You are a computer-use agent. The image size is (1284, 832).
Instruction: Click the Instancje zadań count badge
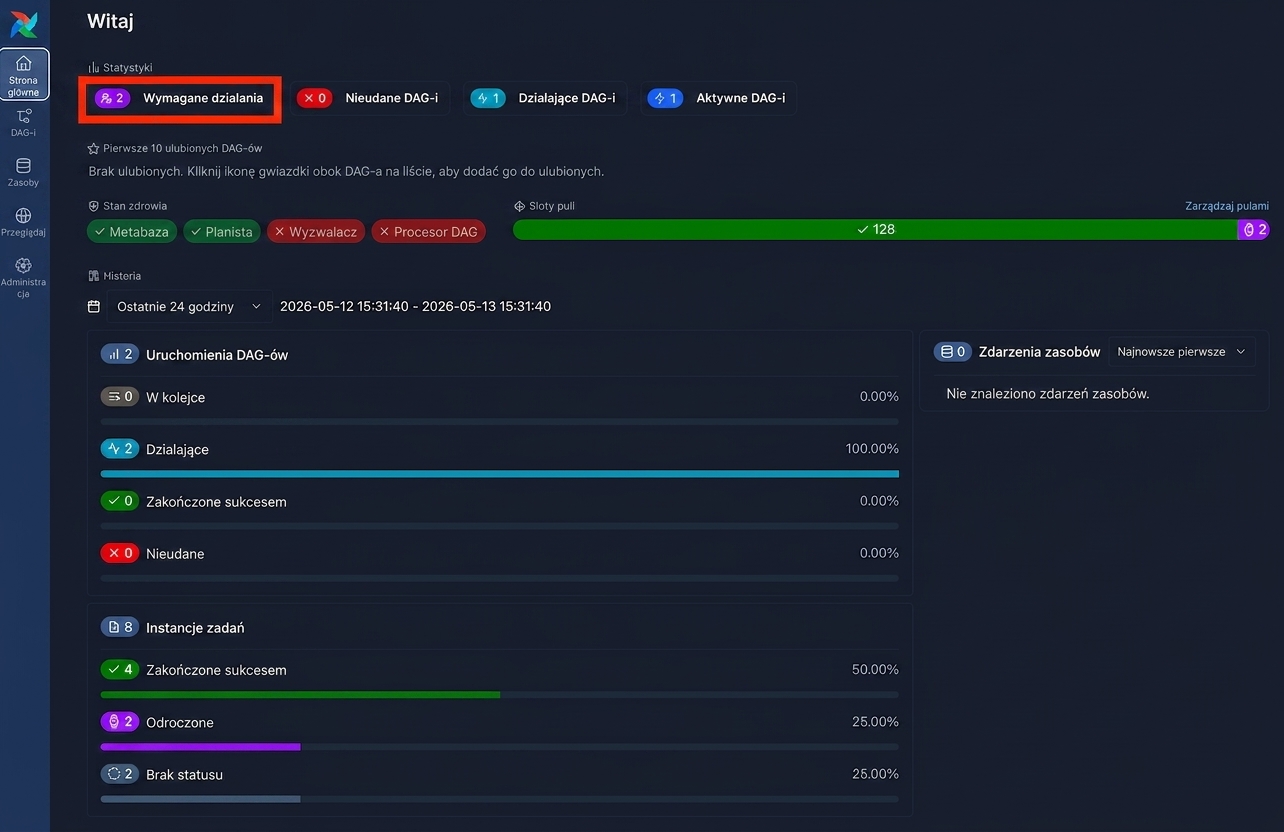pos(120,627)
